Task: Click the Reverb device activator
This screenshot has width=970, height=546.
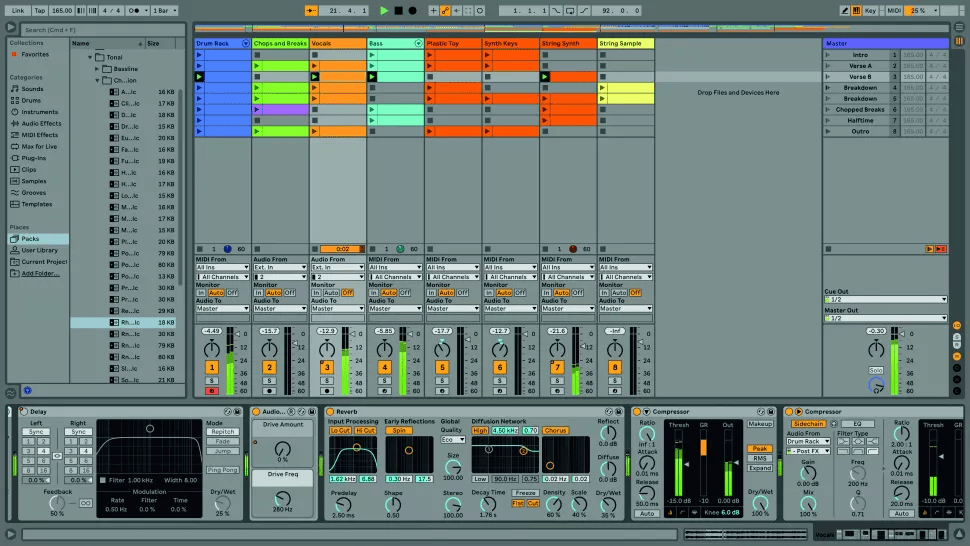Action: pyautogui.click(x=331, y=412)
